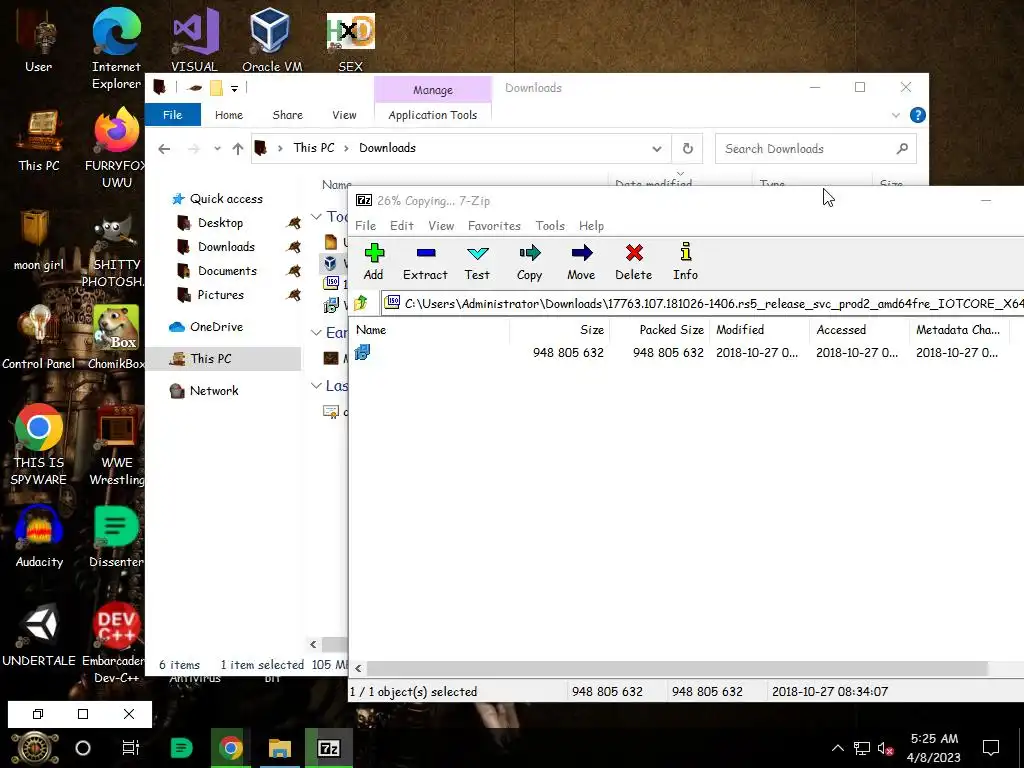Select Downloads in Explorer sidebar
Viewport: 1024px width, 768px height.
[x=226, y=247]
